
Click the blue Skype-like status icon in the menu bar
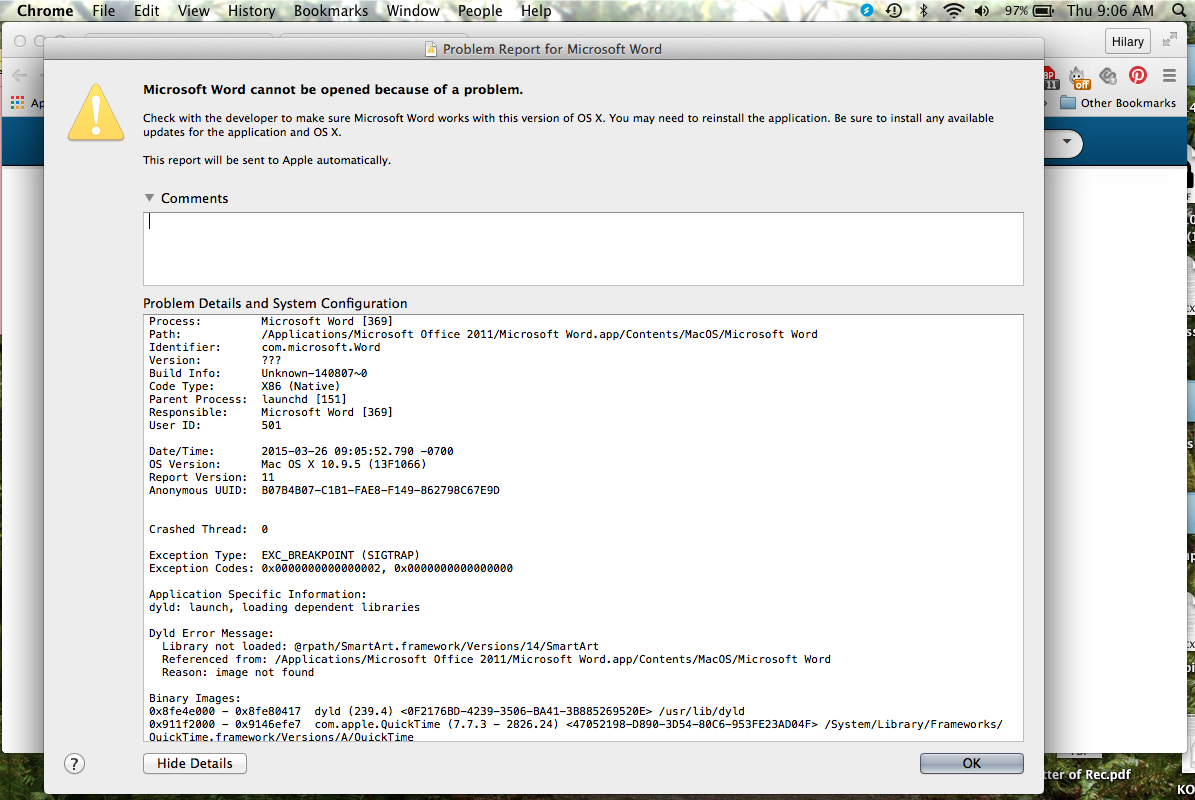[x=867, y=11]
